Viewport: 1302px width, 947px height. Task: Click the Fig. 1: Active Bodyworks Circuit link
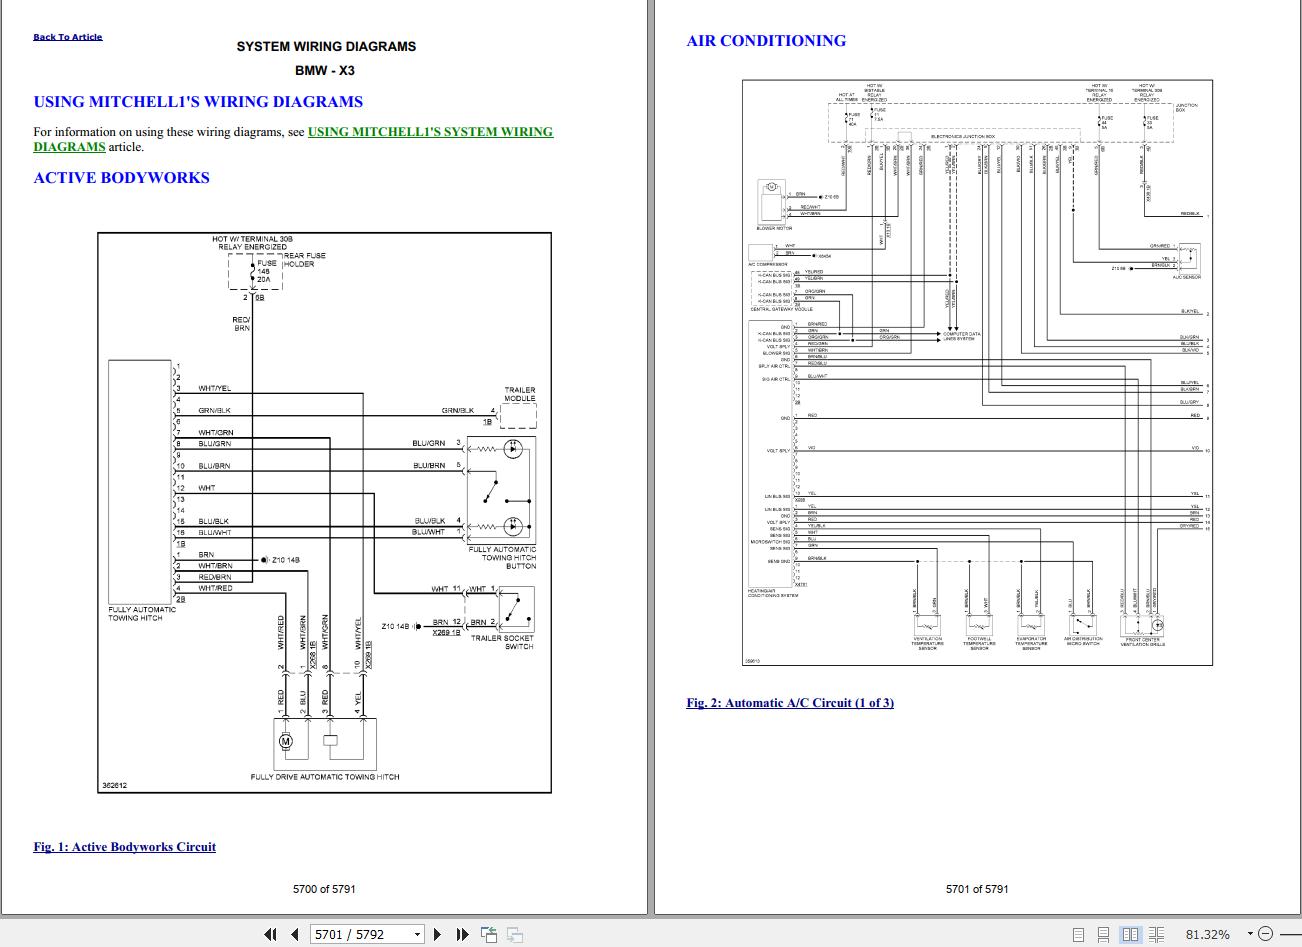pos(124,847)
